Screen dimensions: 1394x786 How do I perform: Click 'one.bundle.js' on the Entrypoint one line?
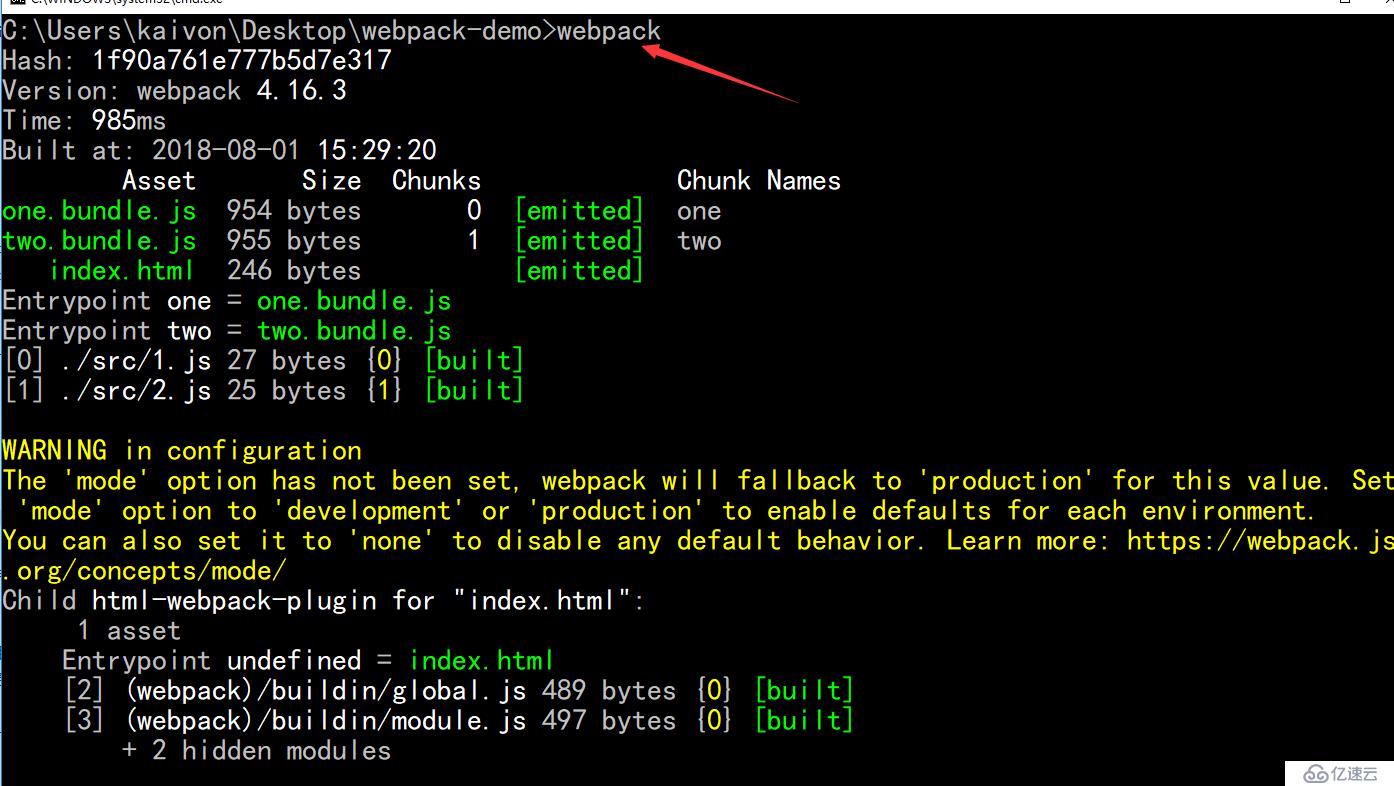[x=354, y=301]
